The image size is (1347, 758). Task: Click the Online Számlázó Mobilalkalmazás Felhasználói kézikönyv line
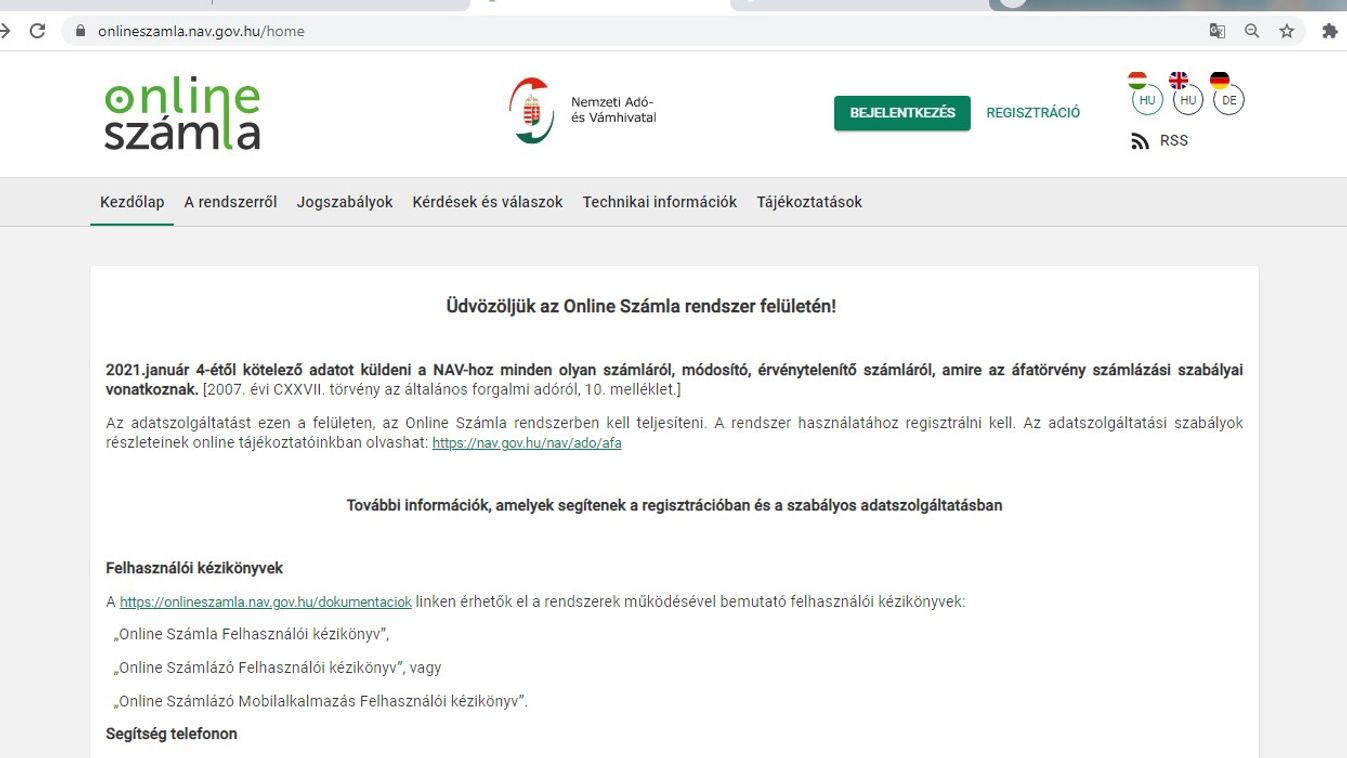(x=320, y=701)
